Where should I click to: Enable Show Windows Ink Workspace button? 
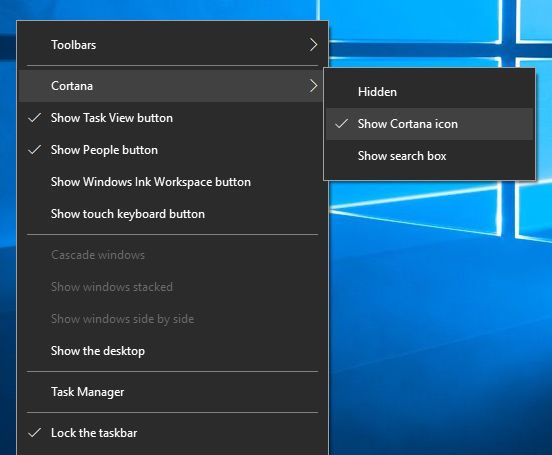(x=172, y=182)
